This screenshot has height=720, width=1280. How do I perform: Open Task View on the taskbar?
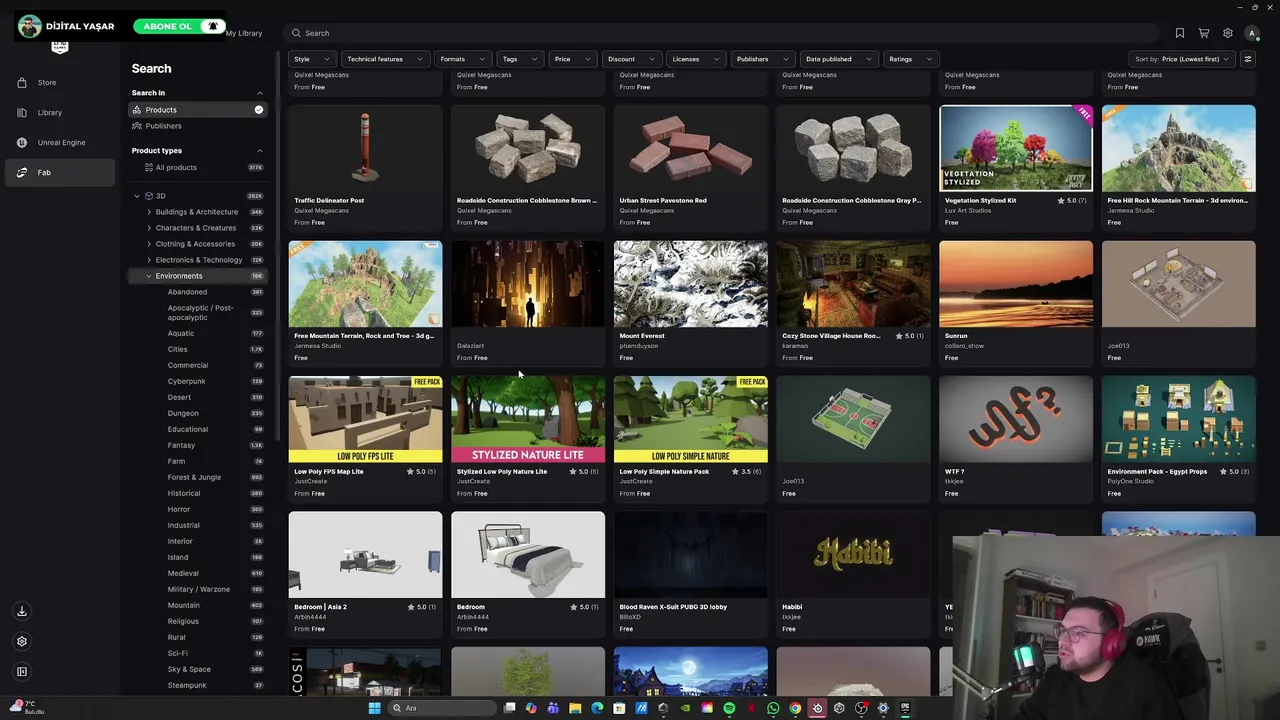tap(509, 708)
